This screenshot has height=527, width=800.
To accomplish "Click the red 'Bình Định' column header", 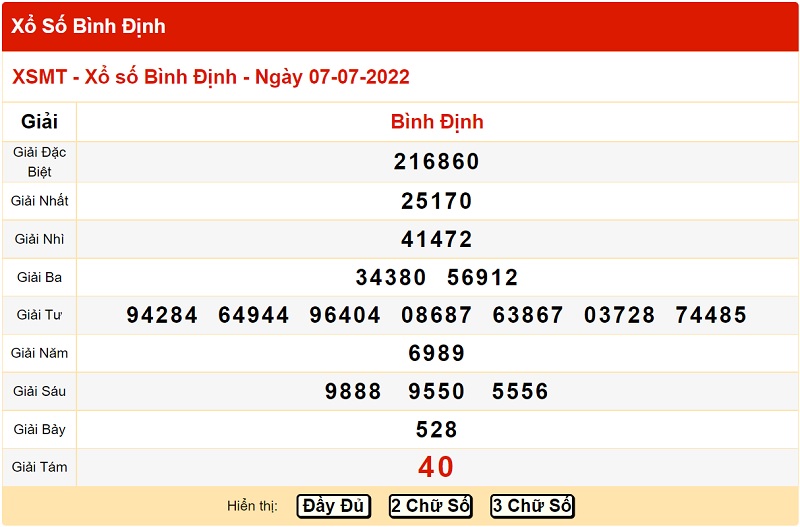I will click(437, 122).
